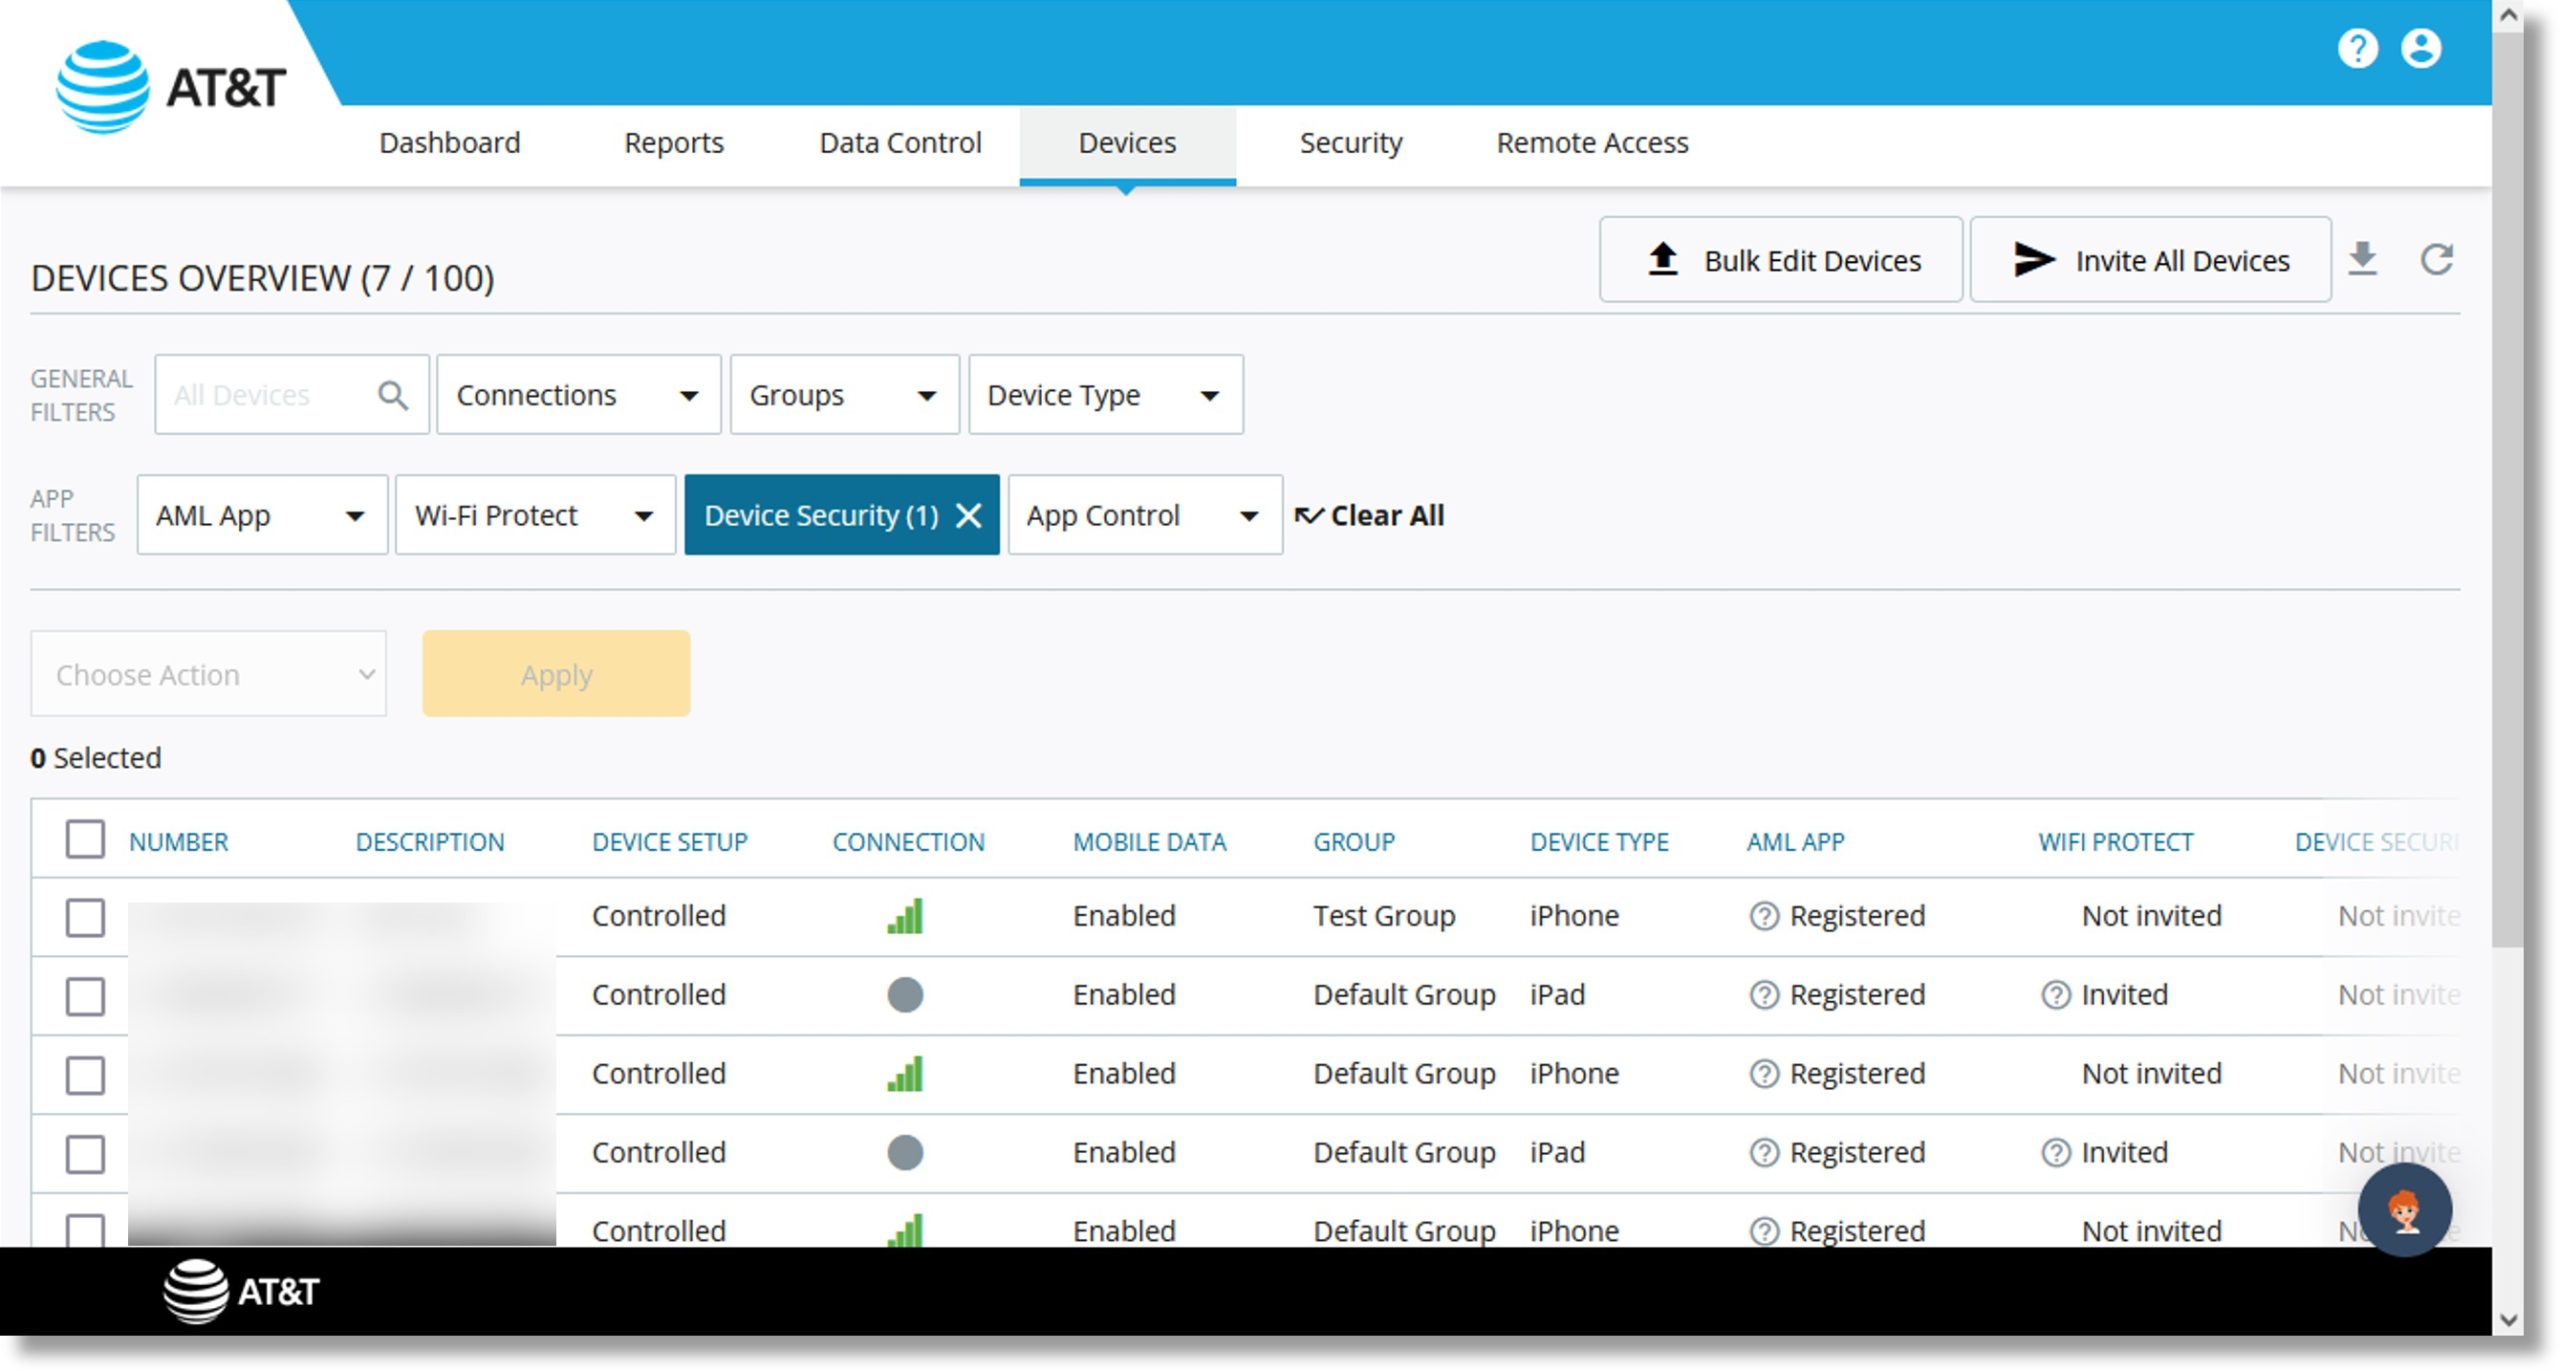Sort by the CONNECTION column header
This screenshot has height=1372, width=2560.
click(x=909, y=842)
